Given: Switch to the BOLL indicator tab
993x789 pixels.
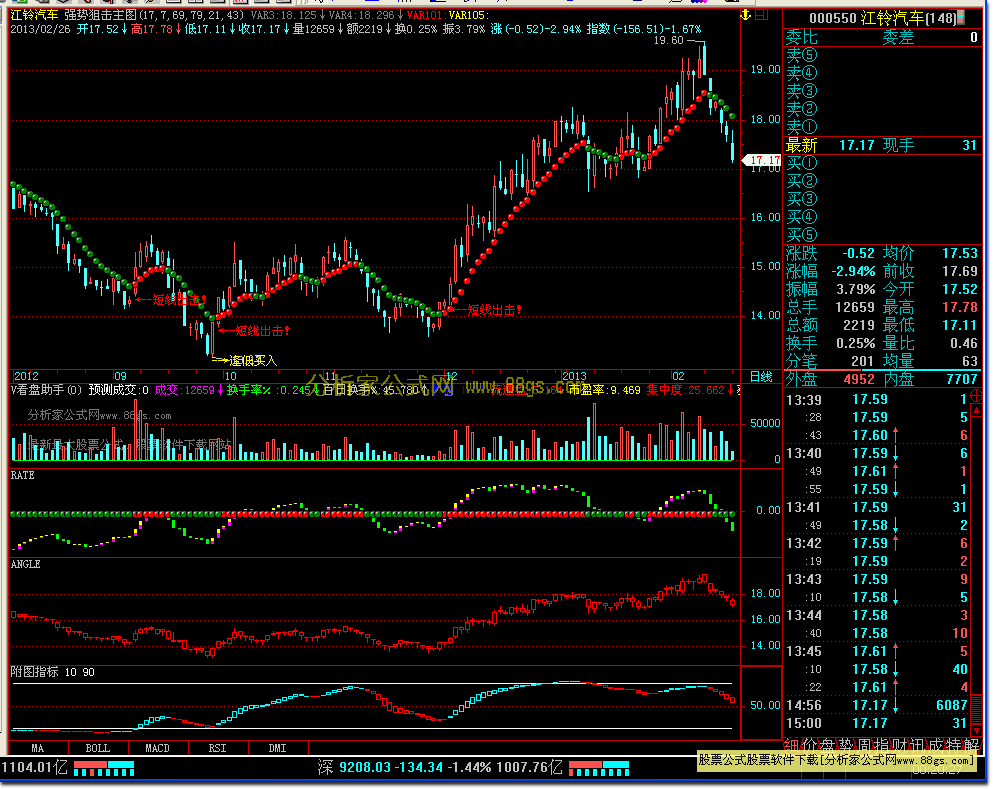Looking at the screenshot, I should [98, 748].
